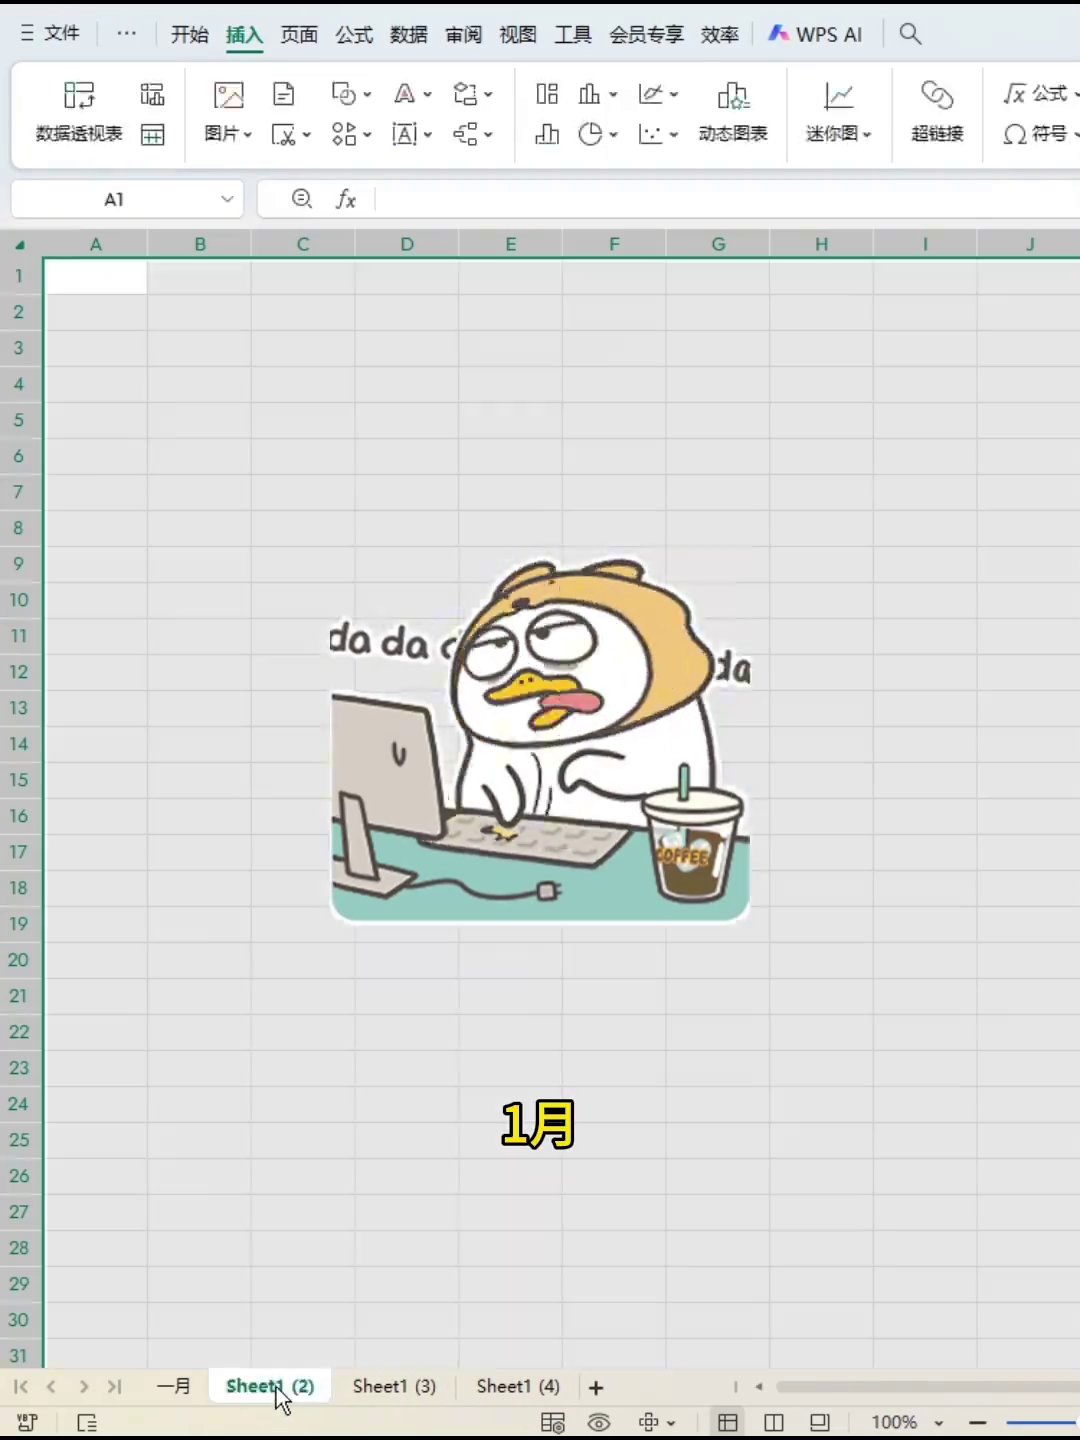1080x1440 pixels.
Task: Open the WPS AI assistant
Action: 814,34
